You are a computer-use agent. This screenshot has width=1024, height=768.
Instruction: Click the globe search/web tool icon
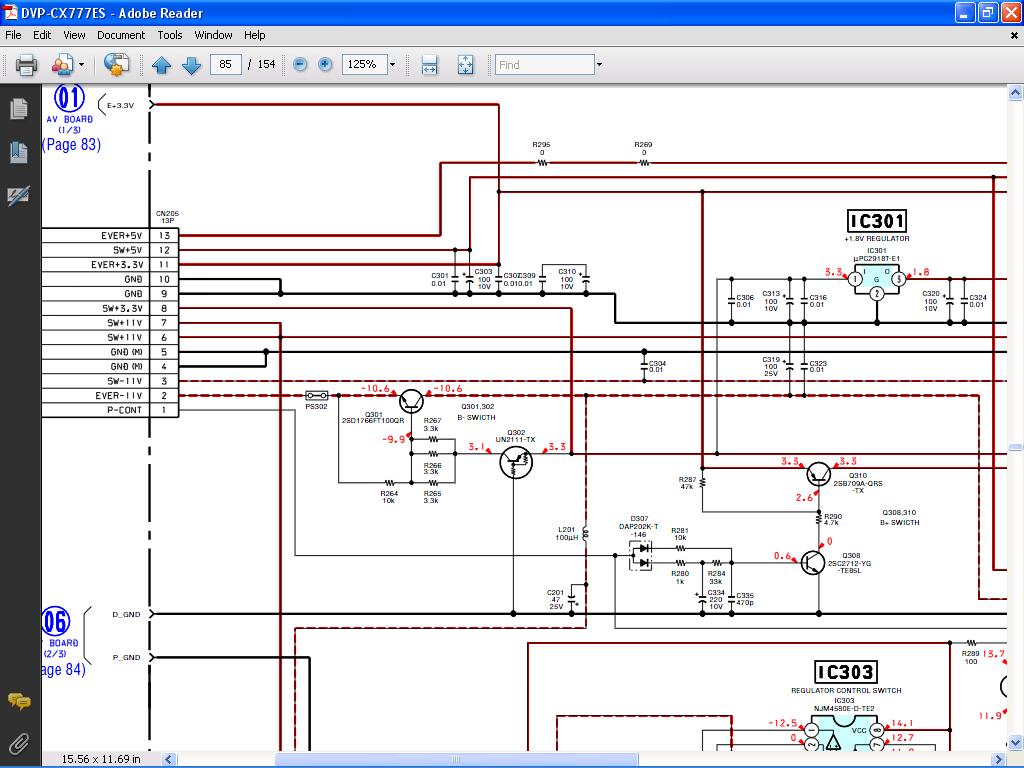116,65
